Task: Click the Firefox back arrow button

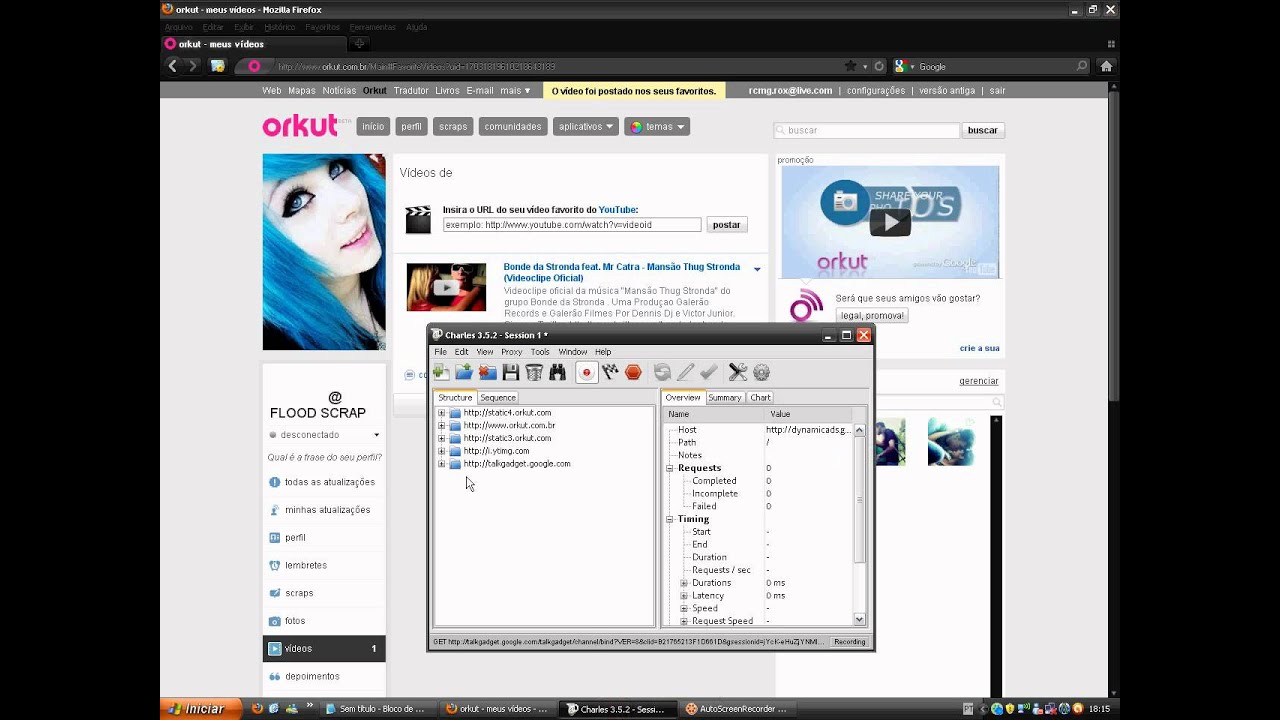Action: click(x=172, y=66)
